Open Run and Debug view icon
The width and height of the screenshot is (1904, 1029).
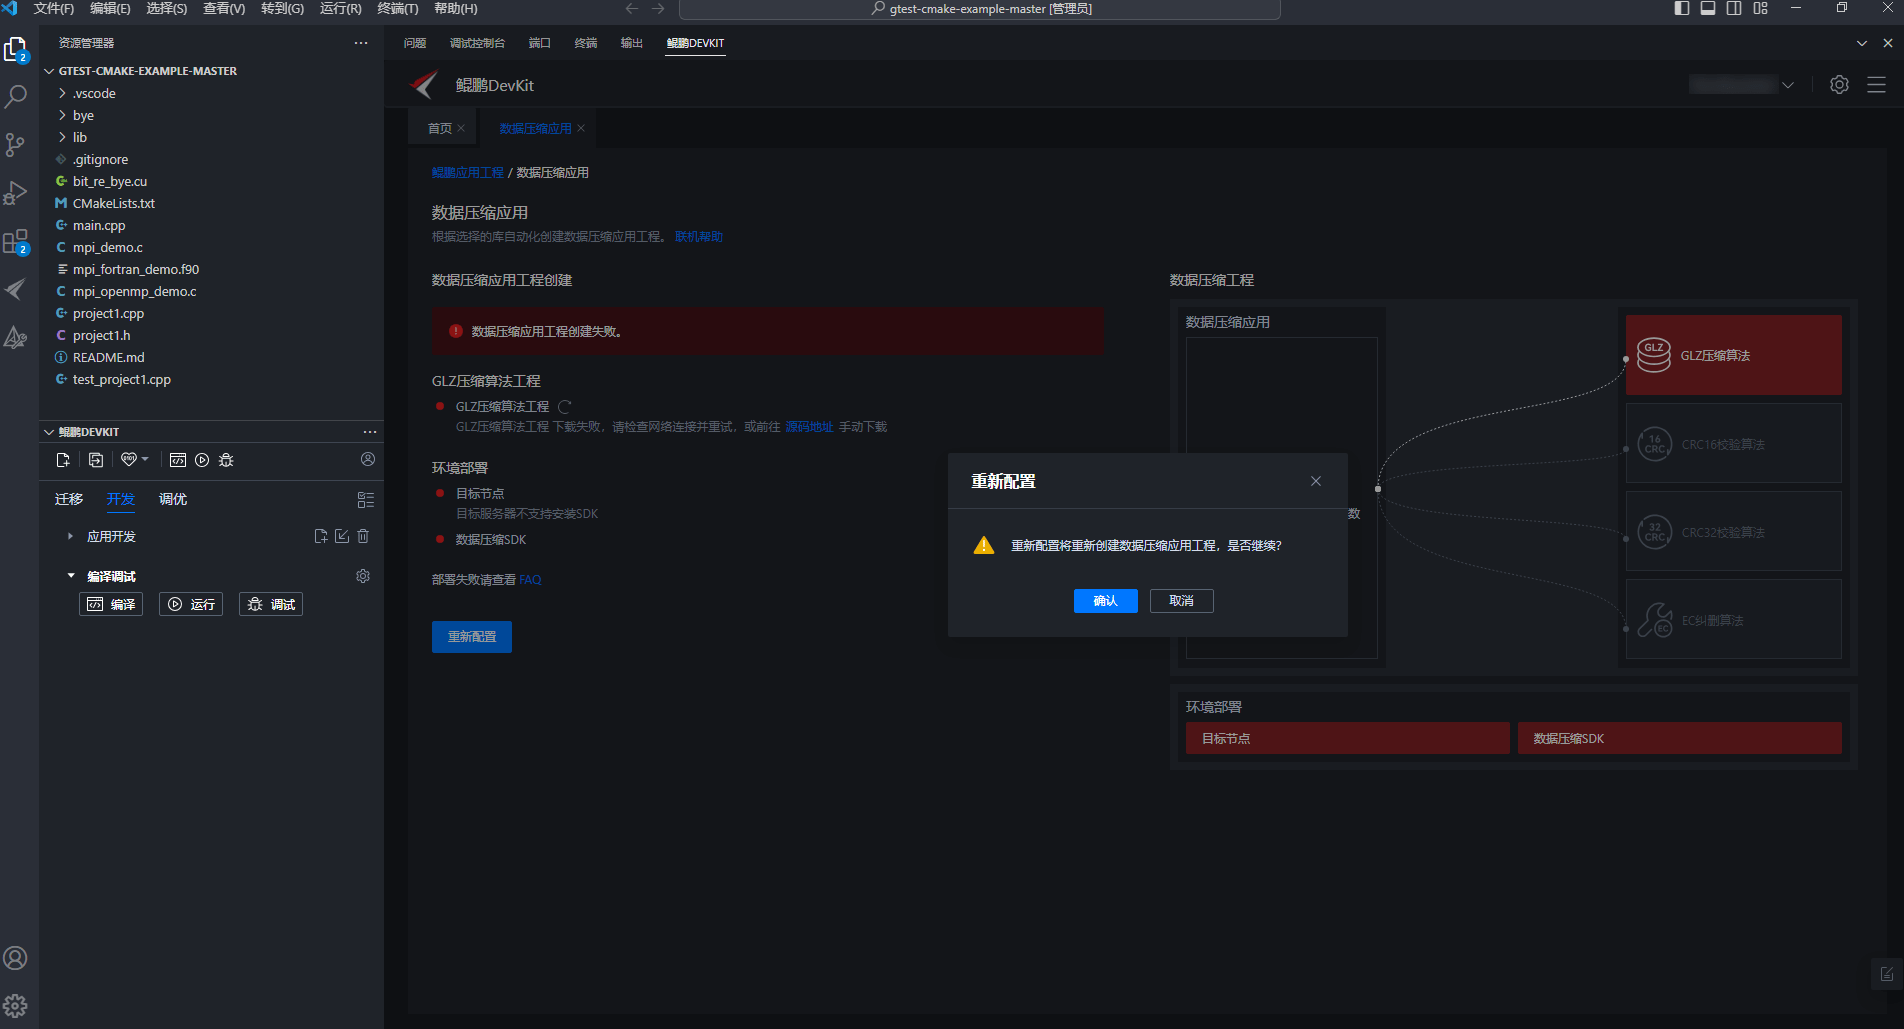point(16,193)
